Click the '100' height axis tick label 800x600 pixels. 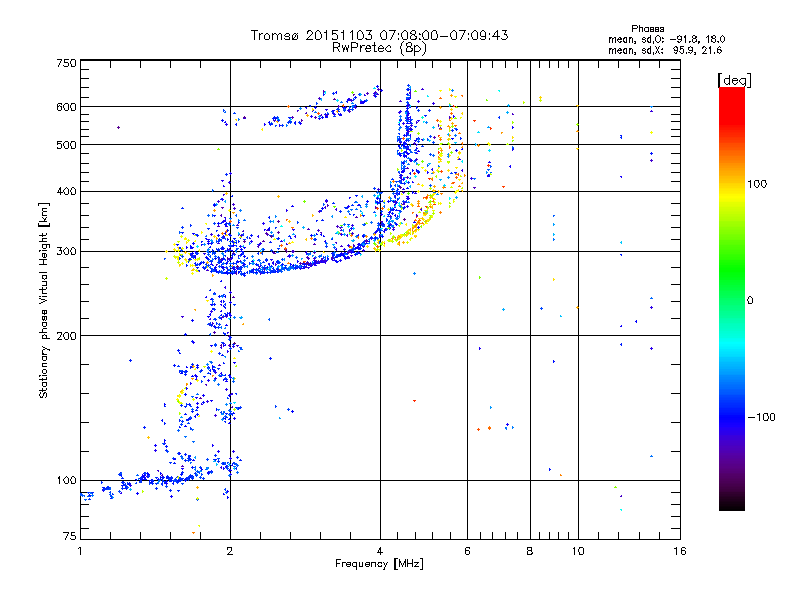tap(66, 481)
